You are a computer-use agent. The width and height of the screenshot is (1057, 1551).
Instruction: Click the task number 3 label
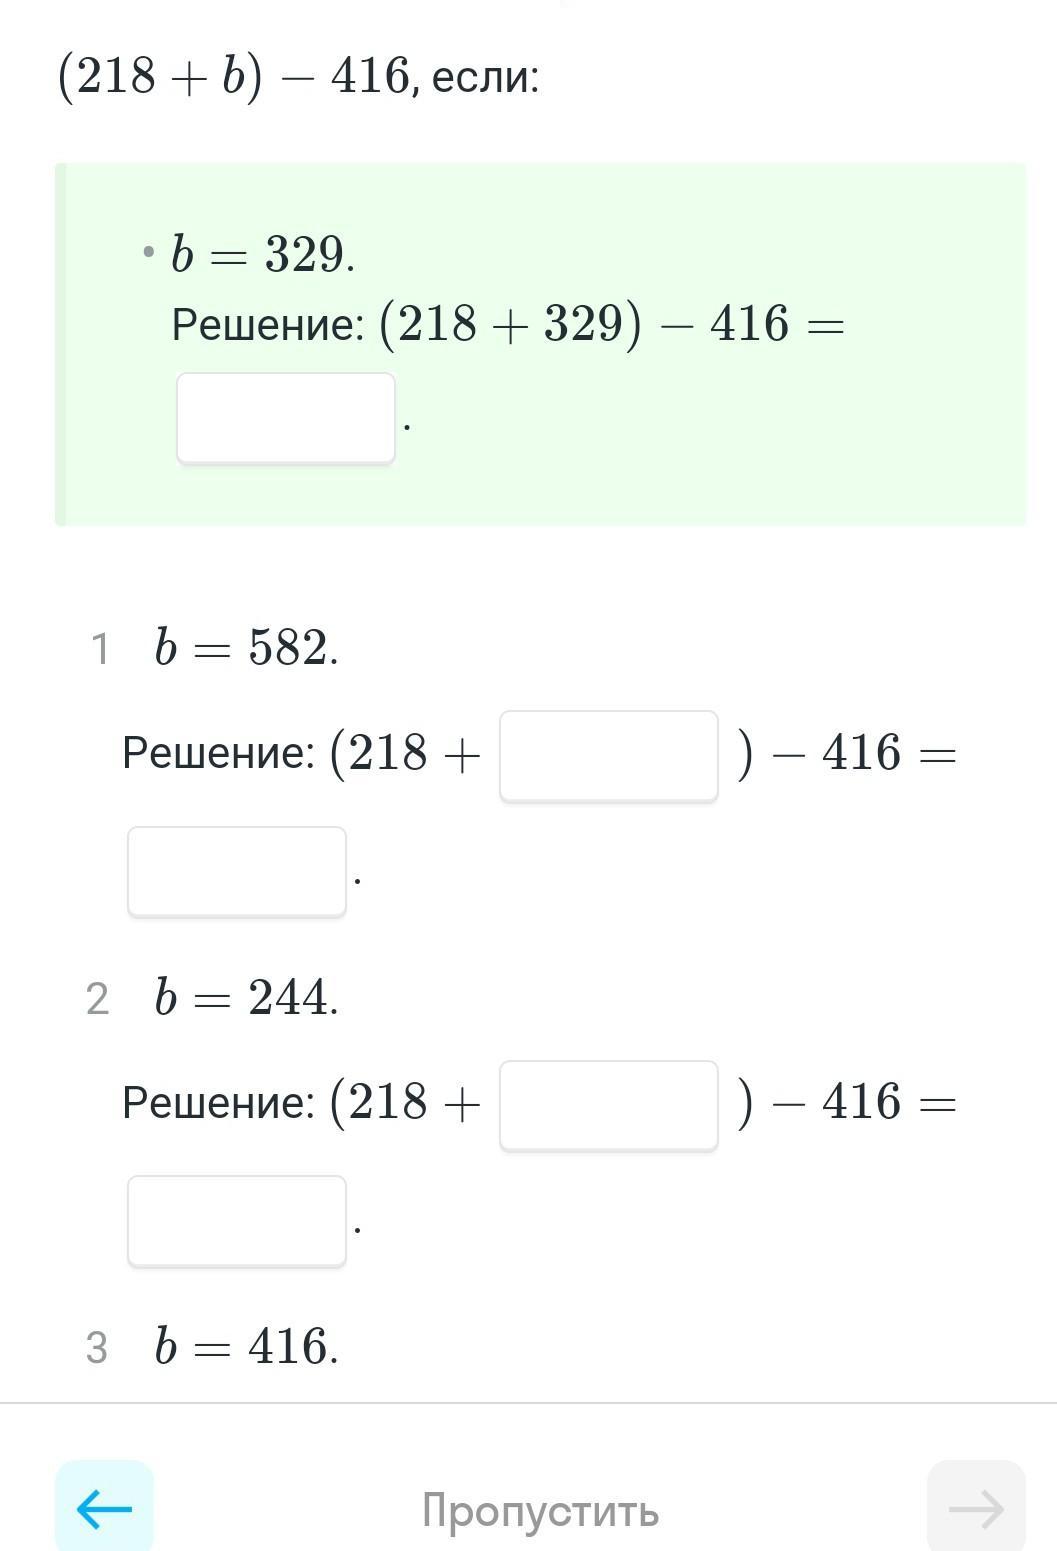click(97, 1348)
